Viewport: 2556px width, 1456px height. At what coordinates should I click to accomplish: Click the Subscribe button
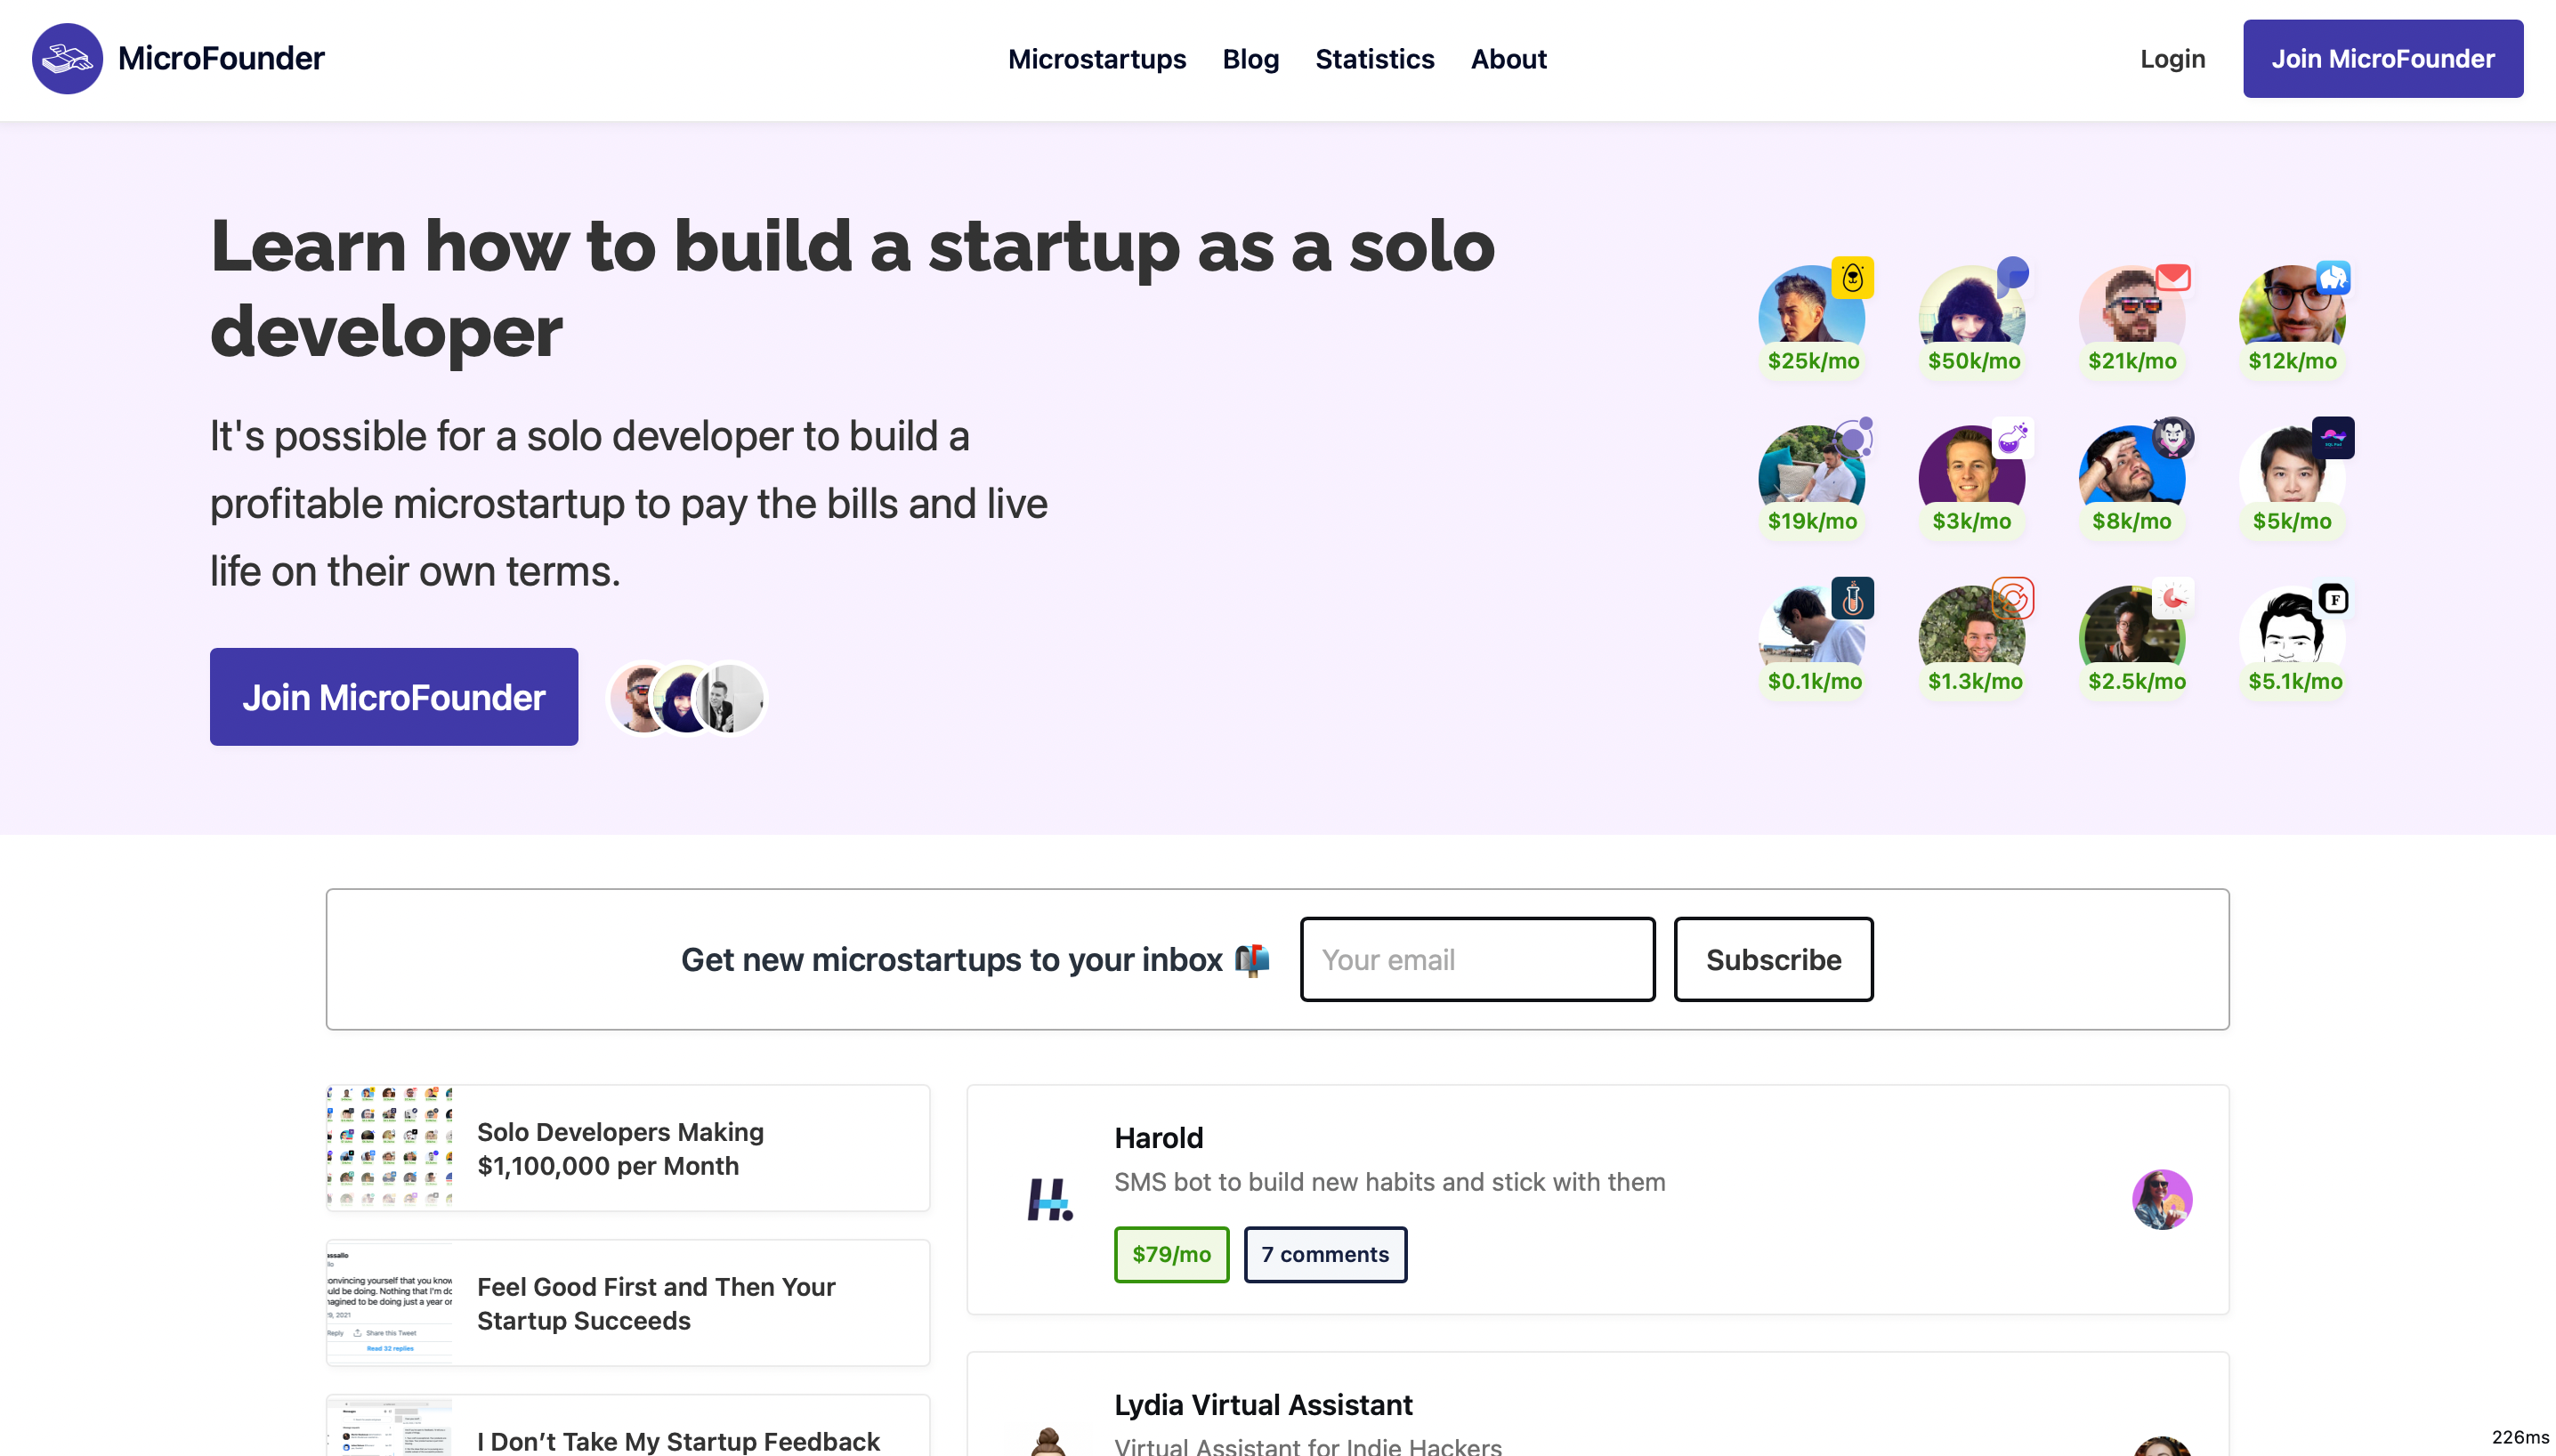(1773, 960)
